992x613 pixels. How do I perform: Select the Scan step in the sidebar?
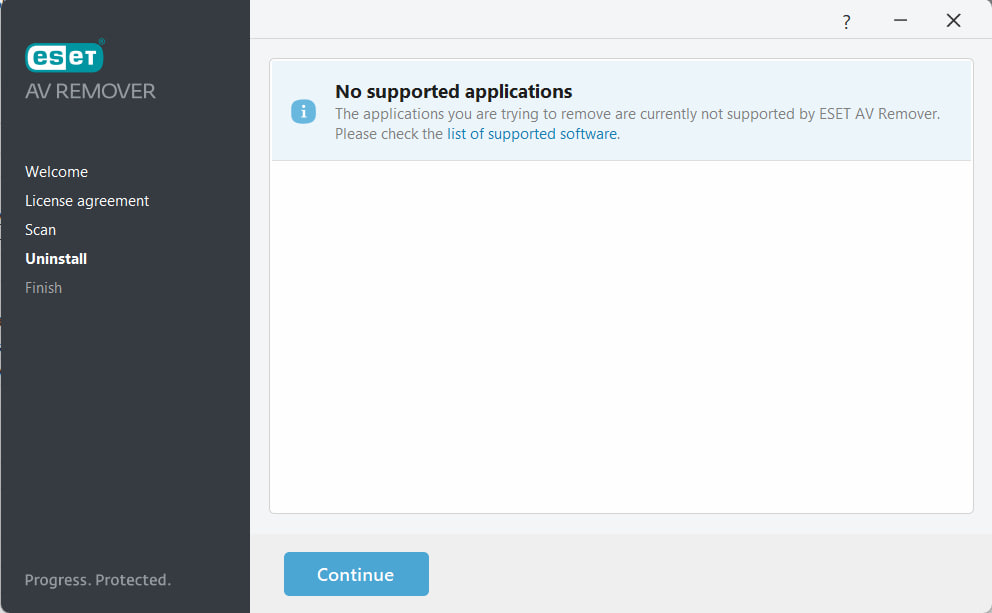point(40,230)
